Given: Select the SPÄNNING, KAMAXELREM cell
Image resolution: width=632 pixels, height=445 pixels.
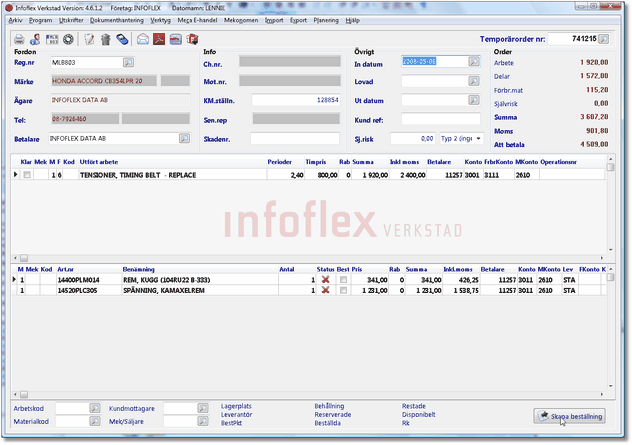Looking at the screenshot, I should 200,290.
